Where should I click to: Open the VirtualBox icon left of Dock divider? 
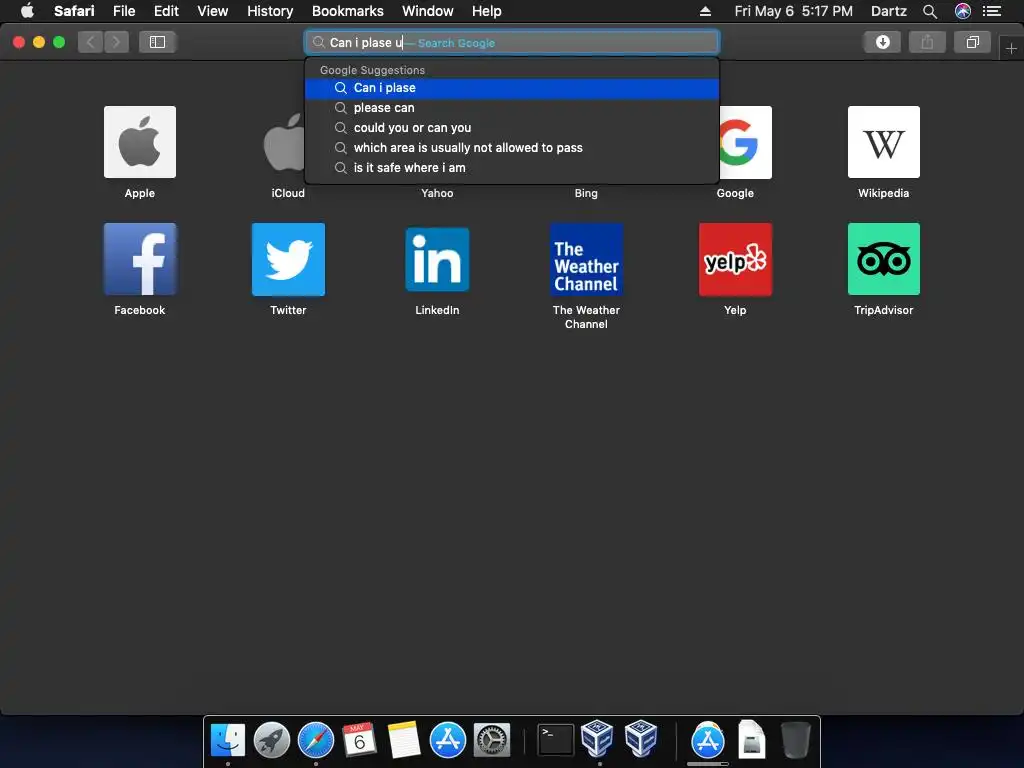[x=641, y=739]
